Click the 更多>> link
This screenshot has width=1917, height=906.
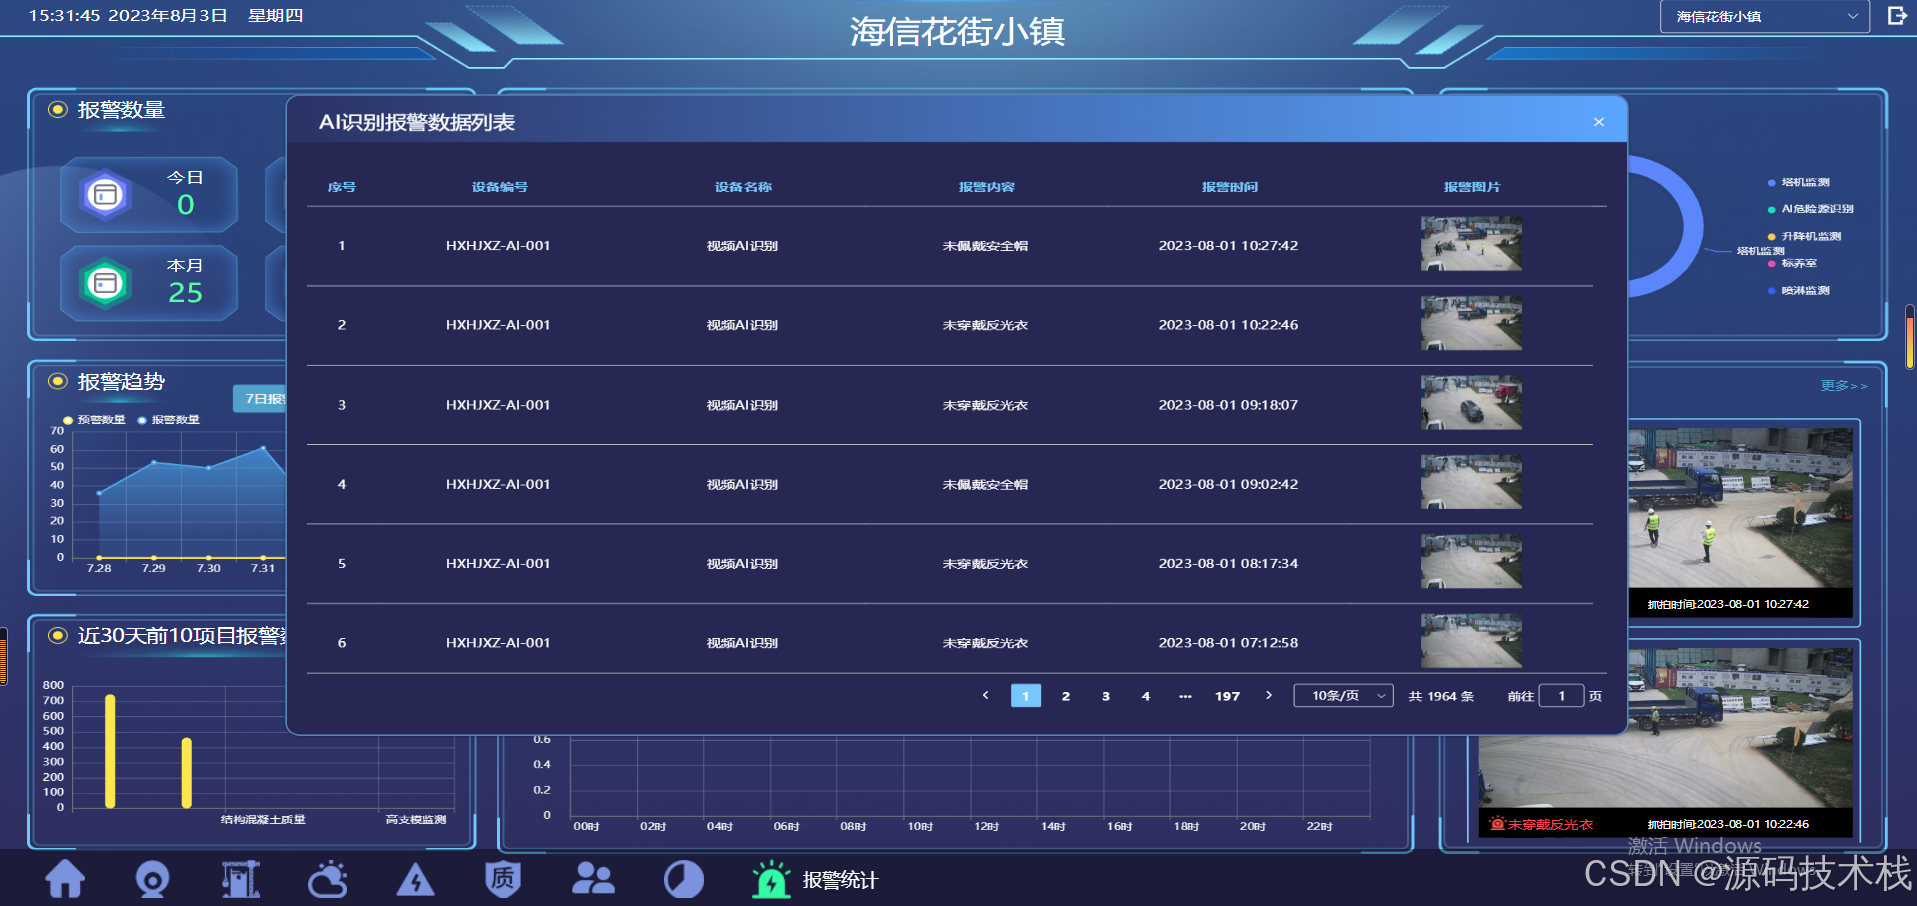point(1844,386)
